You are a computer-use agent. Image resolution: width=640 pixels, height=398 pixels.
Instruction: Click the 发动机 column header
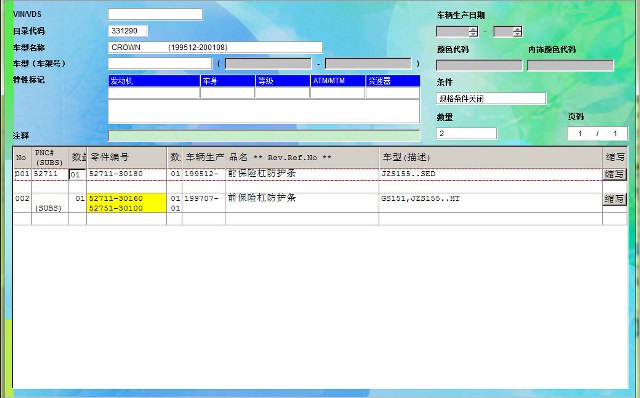pos(154,81)
